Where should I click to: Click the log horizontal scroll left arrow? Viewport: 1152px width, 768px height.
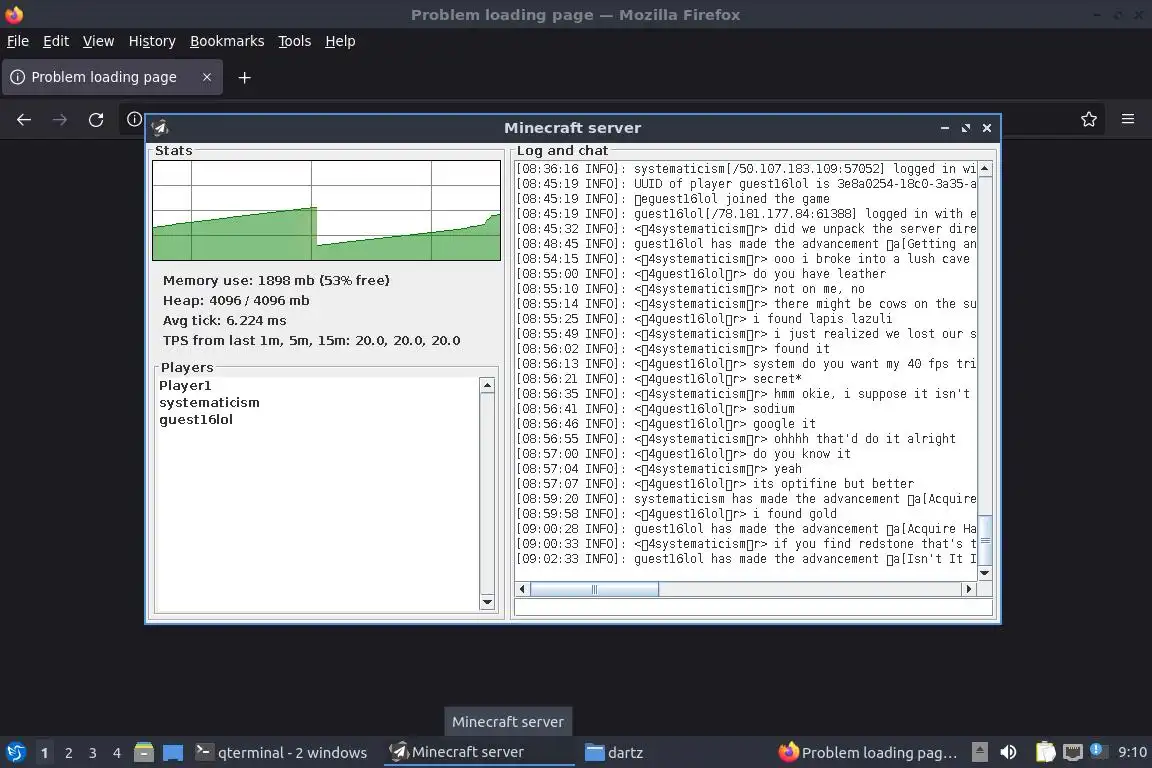tap(522, 589)
